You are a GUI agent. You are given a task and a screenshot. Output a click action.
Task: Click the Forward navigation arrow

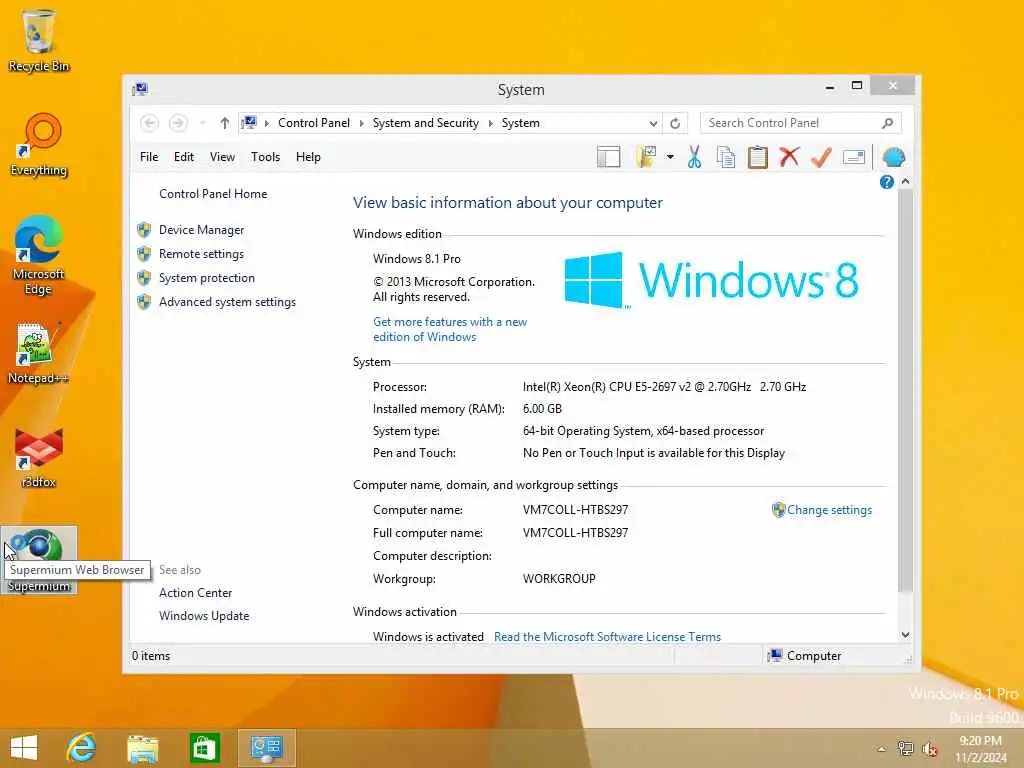(x=178, y=123)
